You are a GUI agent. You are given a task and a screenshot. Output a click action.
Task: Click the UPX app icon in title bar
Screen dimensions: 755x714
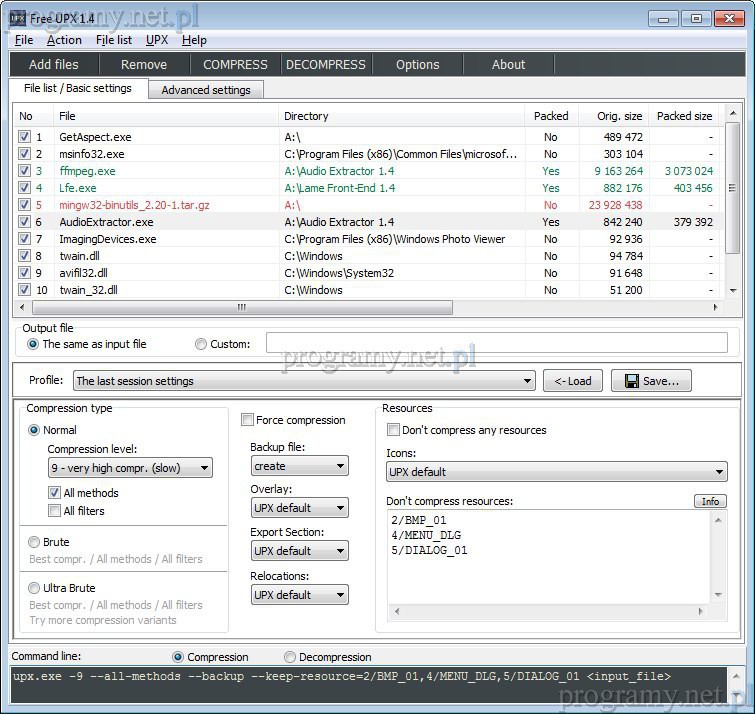[17, 18]
